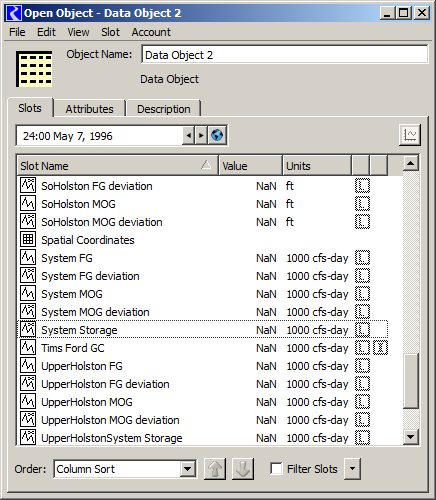436x500 pixels.
Task: Advance the date with the right arrow
Action: 201,136
